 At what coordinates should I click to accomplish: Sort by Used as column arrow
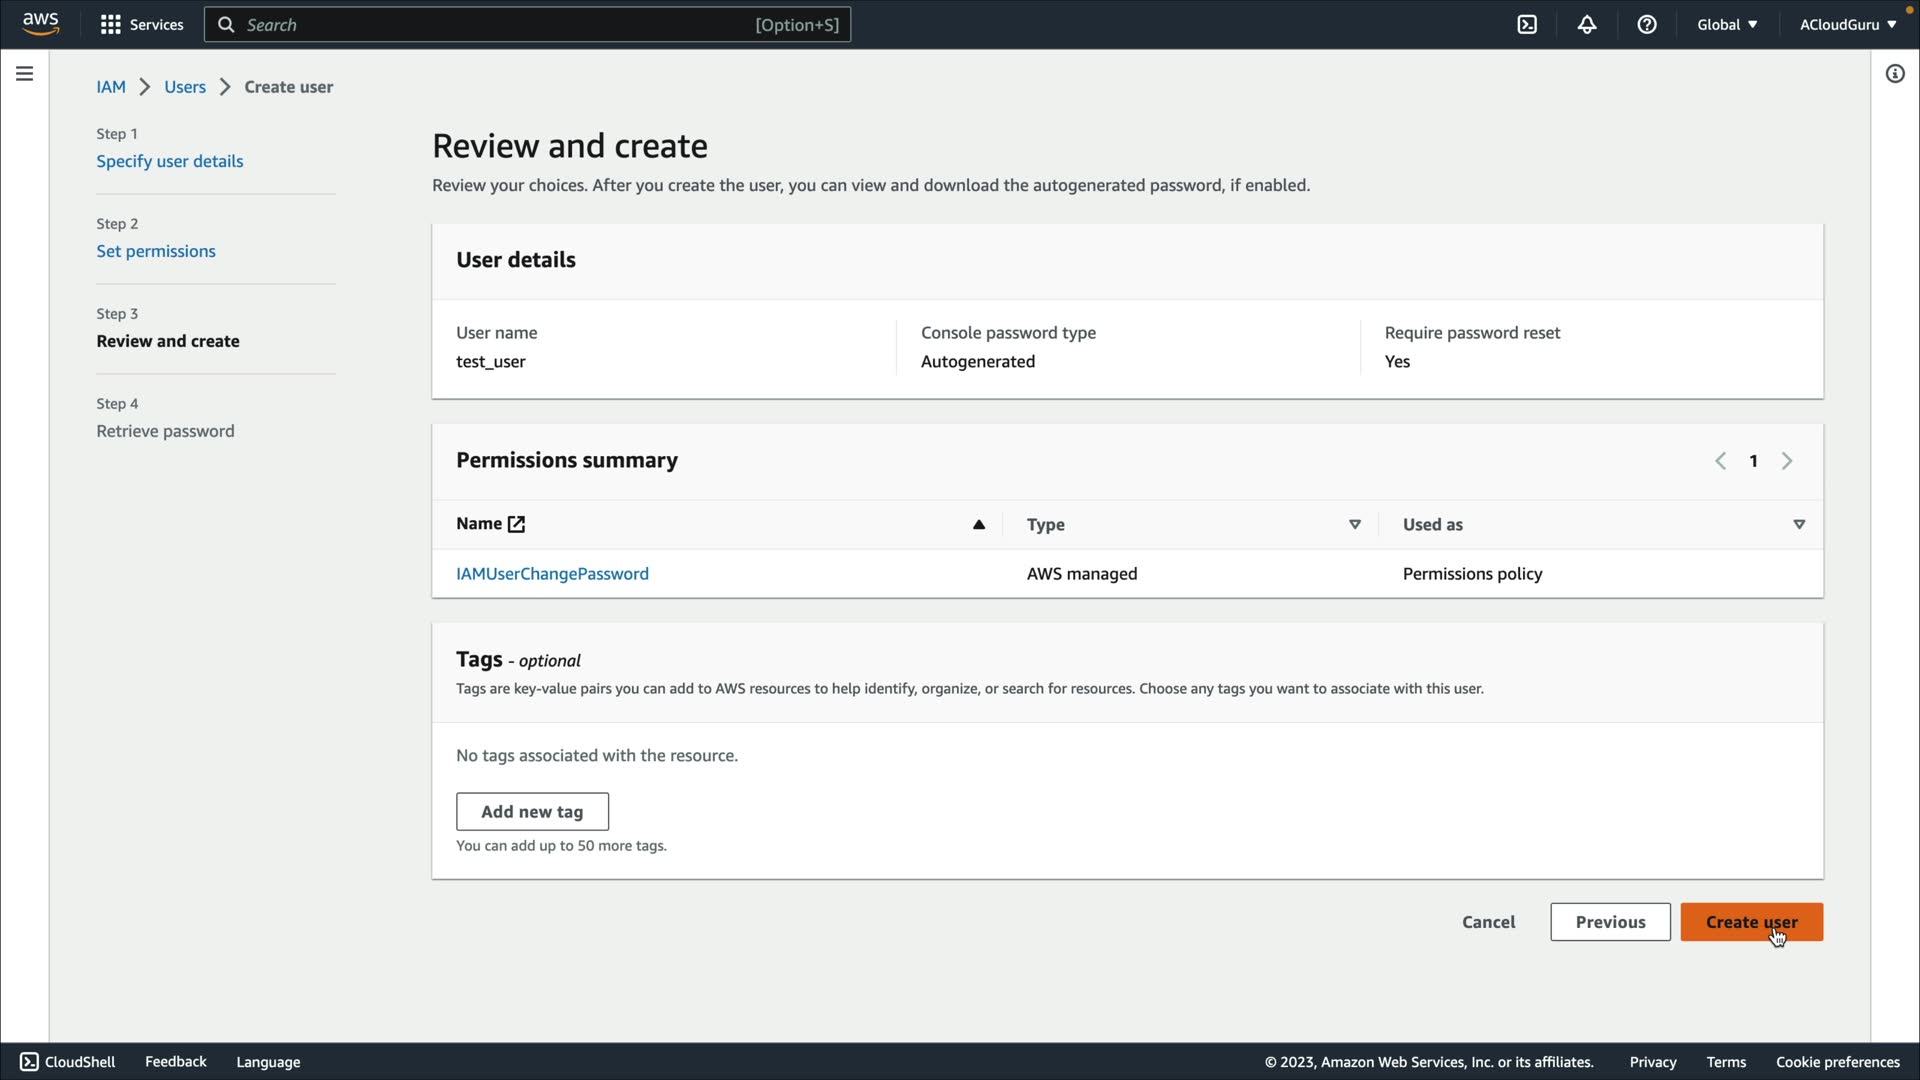1799,524
